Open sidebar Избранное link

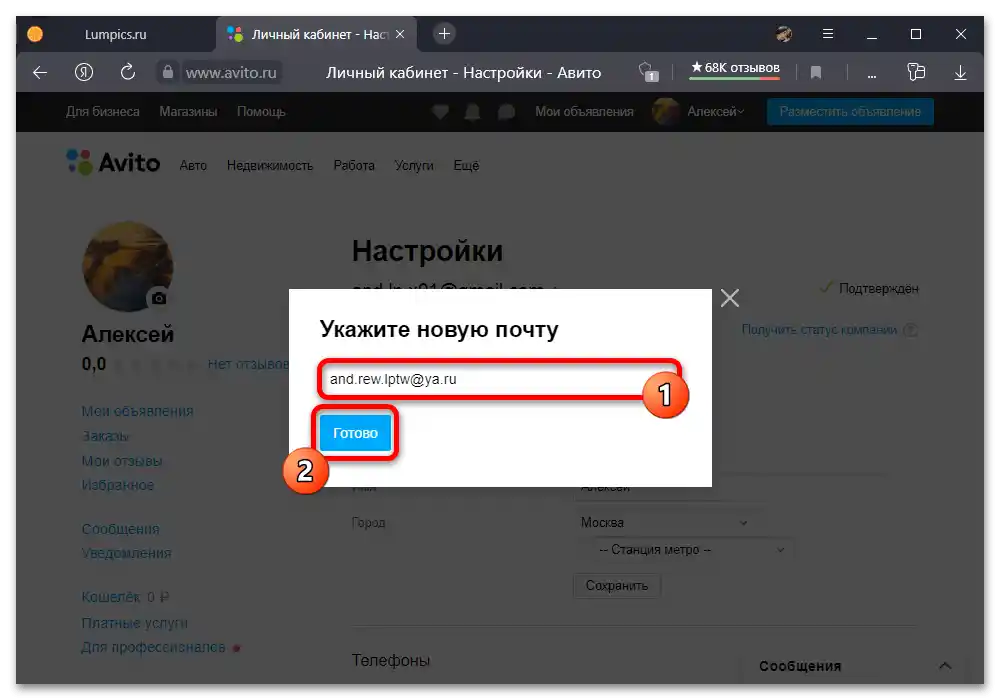(117, 485)
